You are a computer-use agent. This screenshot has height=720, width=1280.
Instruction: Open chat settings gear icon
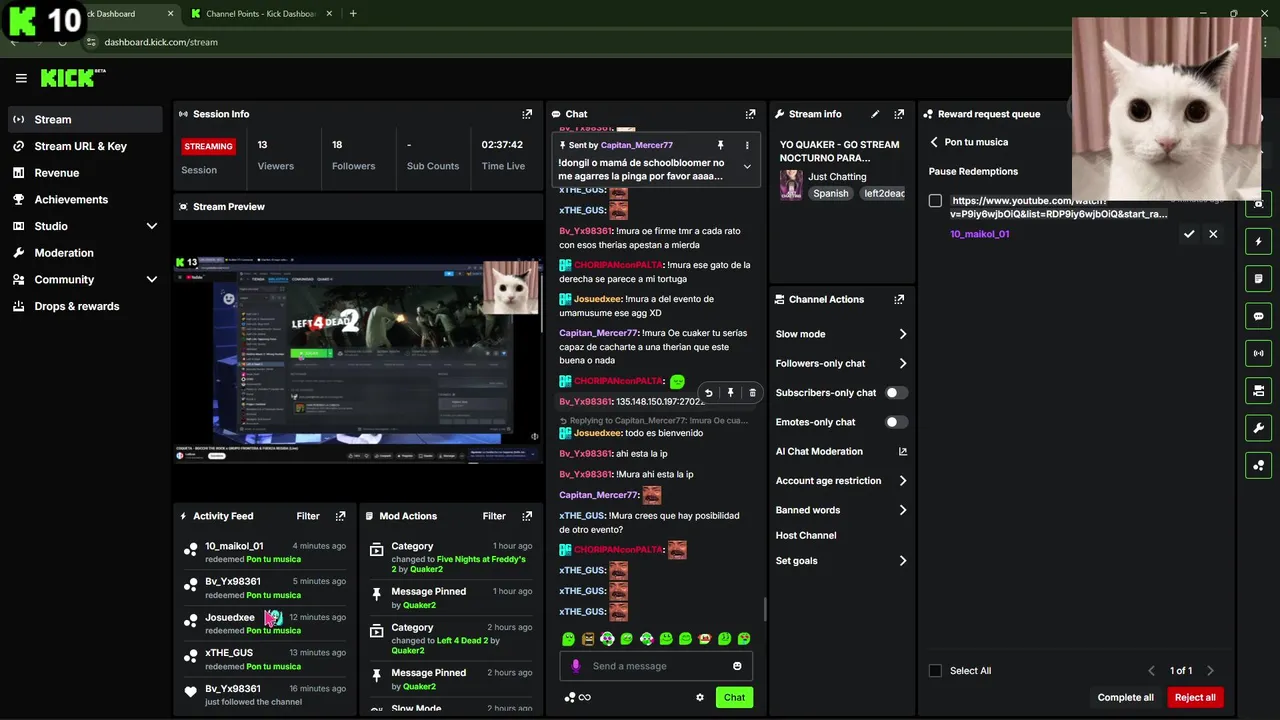(700, 697)
